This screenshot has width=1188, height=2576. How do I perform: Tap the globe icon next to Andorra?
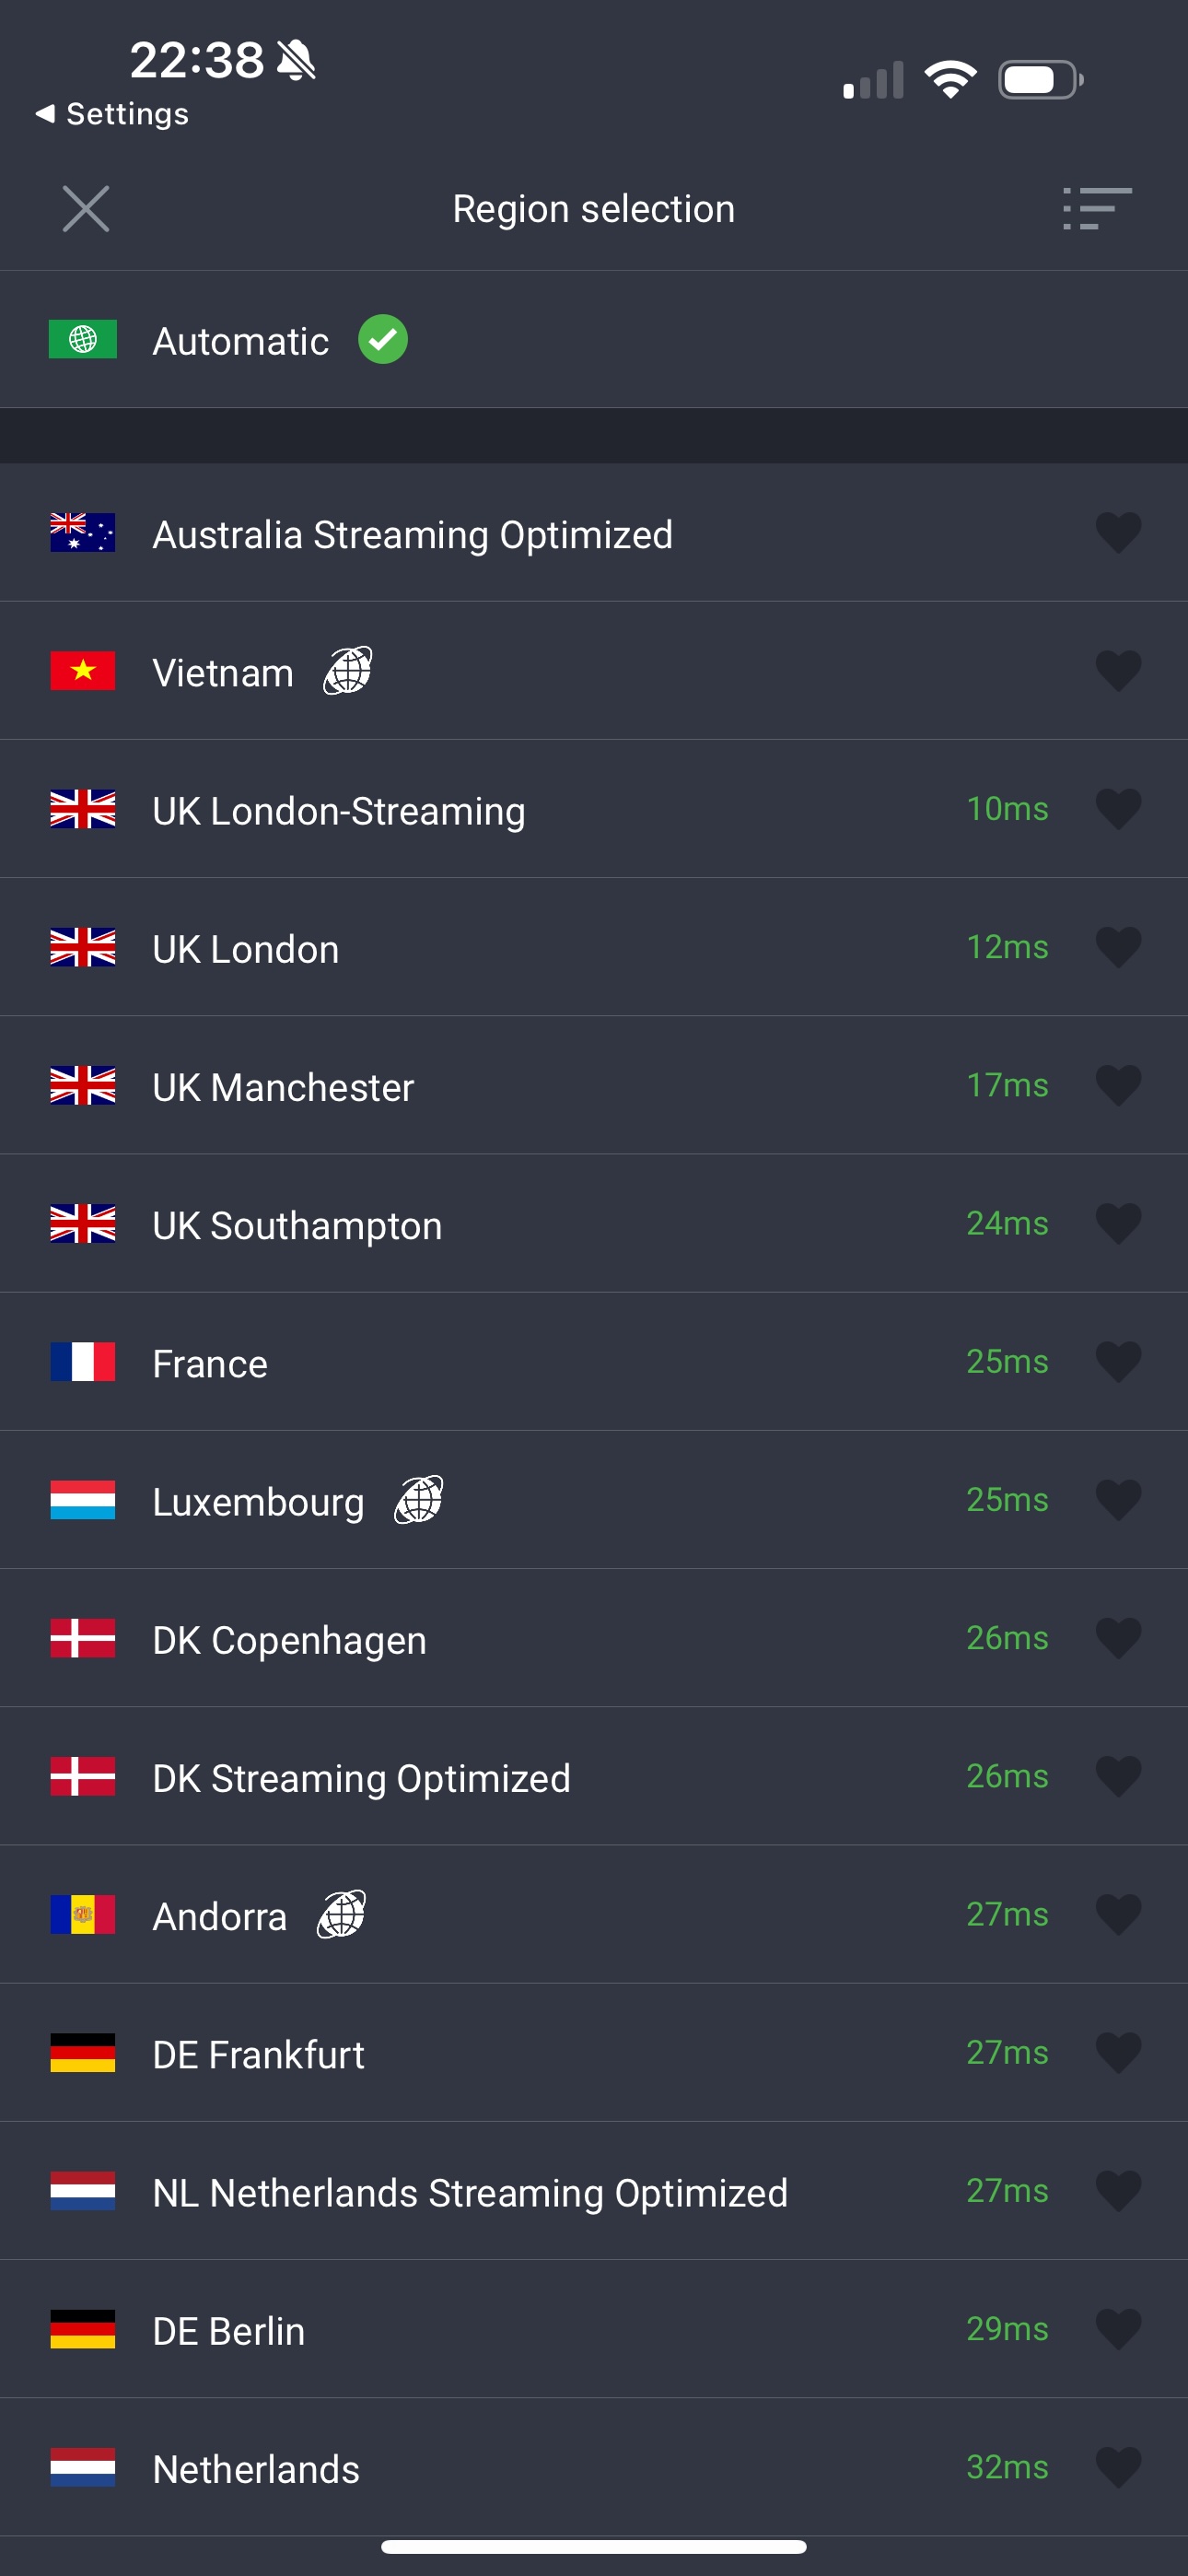(x=342, y=1915)
